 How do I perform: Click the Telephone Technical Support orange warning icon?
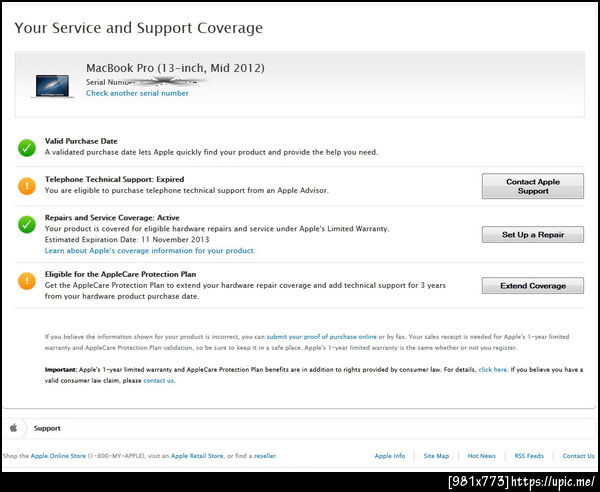click(x=27, y=186)
